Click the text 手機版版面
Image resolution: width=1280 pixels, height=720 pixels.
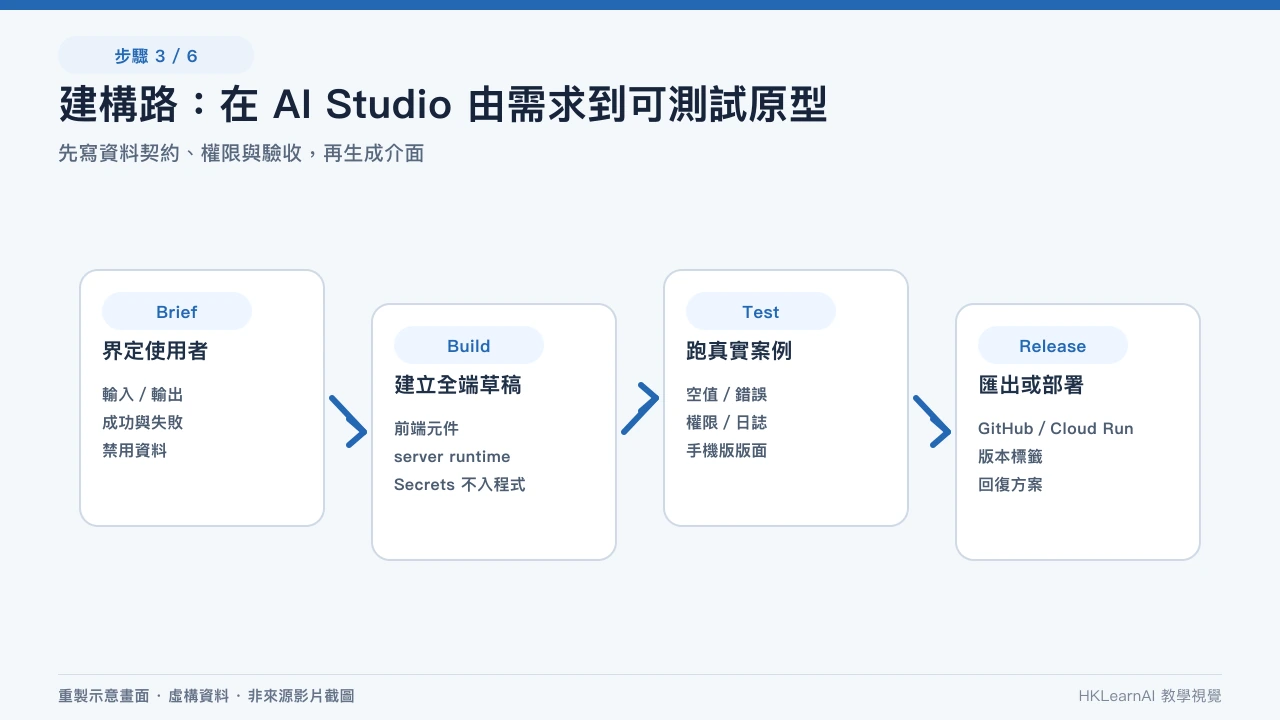point(727,450)
